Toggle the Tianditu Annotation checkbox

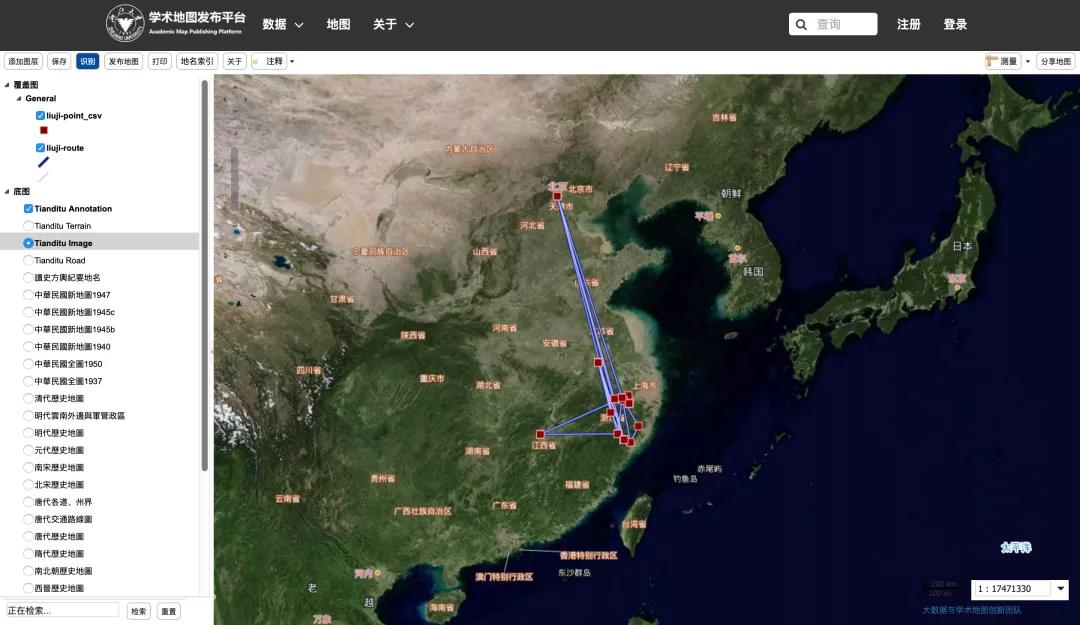pos(28,209)
